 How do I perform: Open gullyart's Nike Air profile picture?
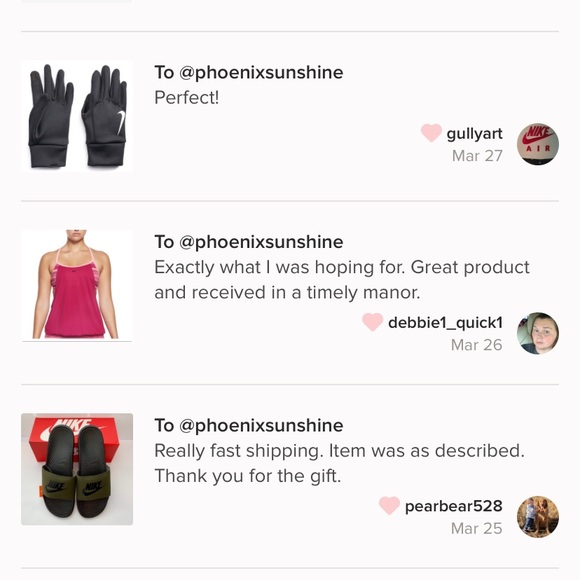coord(538,144)
